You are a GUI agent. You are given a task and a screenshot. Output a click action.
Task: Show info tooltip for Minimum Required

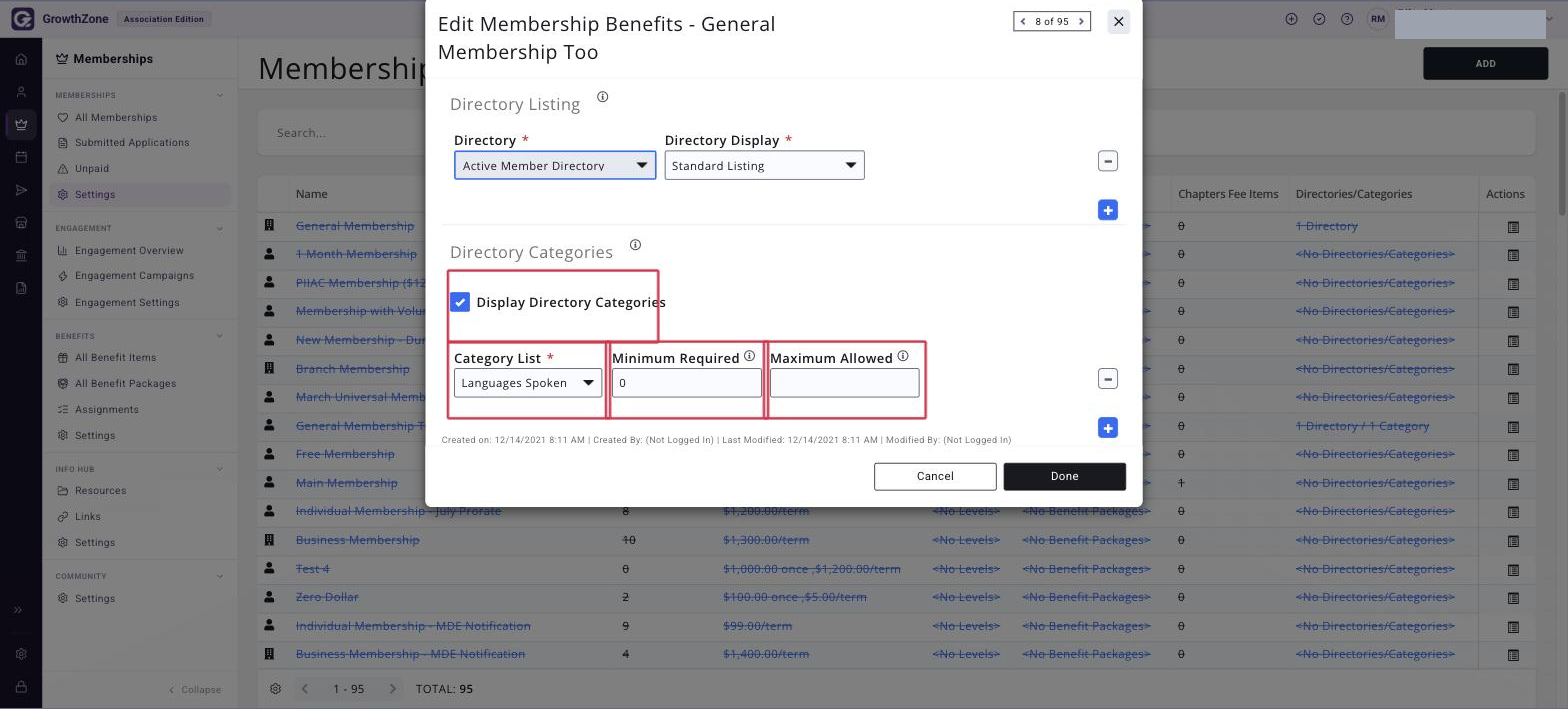click(749, 356)
